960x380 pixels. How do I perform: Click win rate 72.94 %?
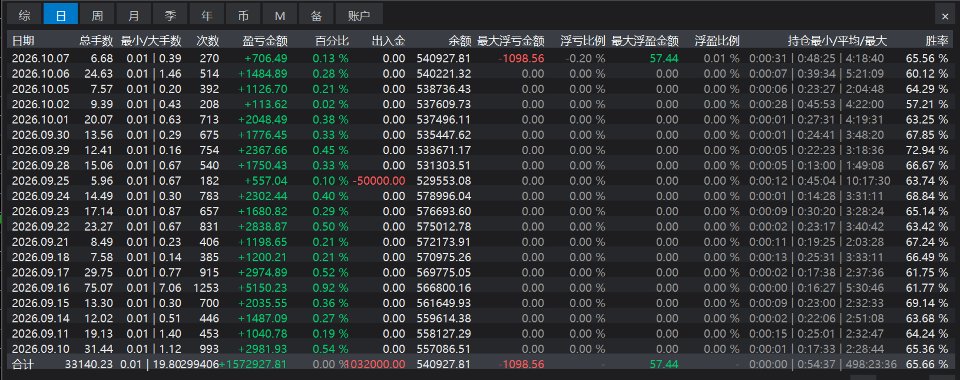[x=927, y=150]
